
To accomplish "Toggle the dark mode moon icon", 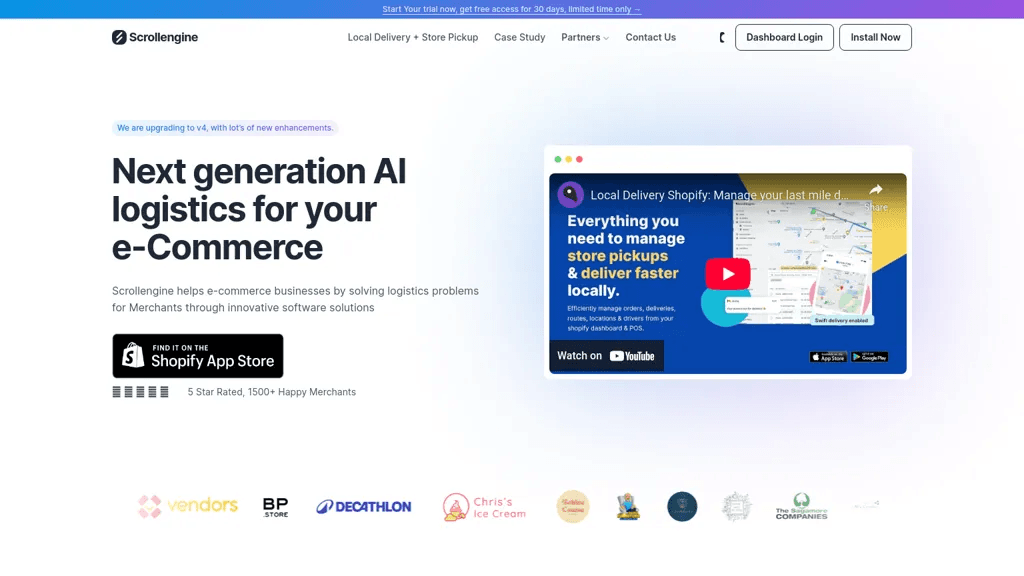I will click(722, 37).
